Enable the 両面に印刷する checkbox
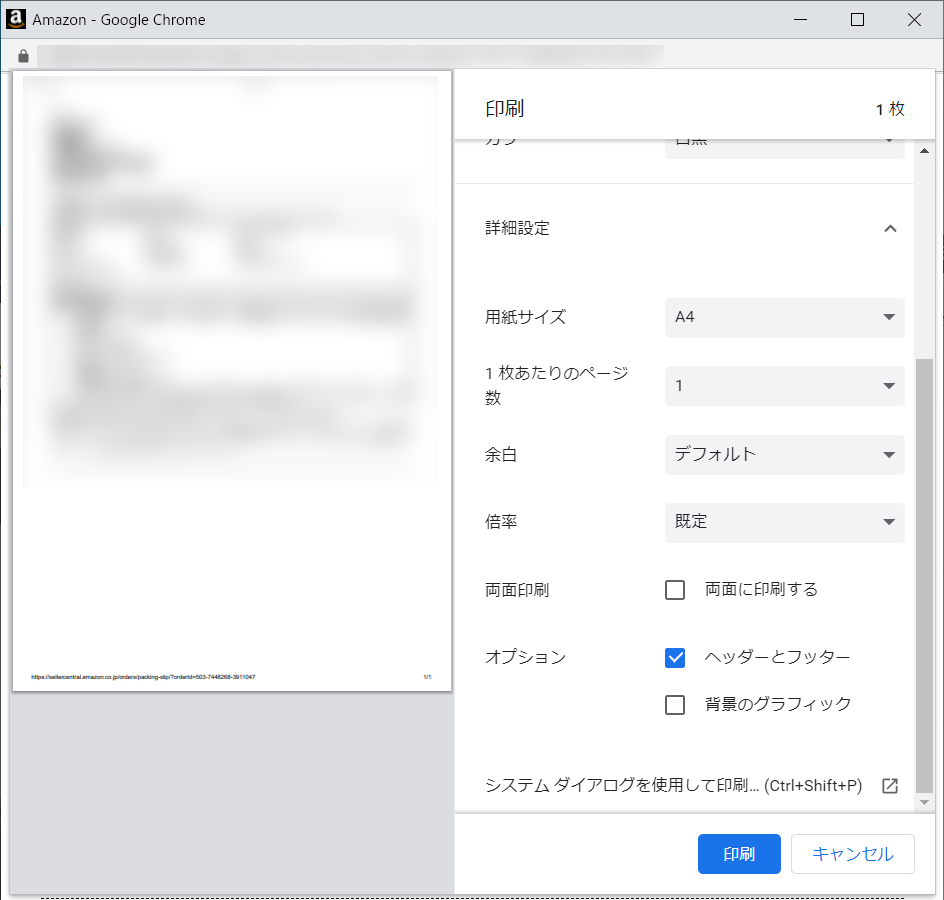Image resolution: width=944 pixels, height=900 pixels. pyautogui.click(x=675, y=589)
